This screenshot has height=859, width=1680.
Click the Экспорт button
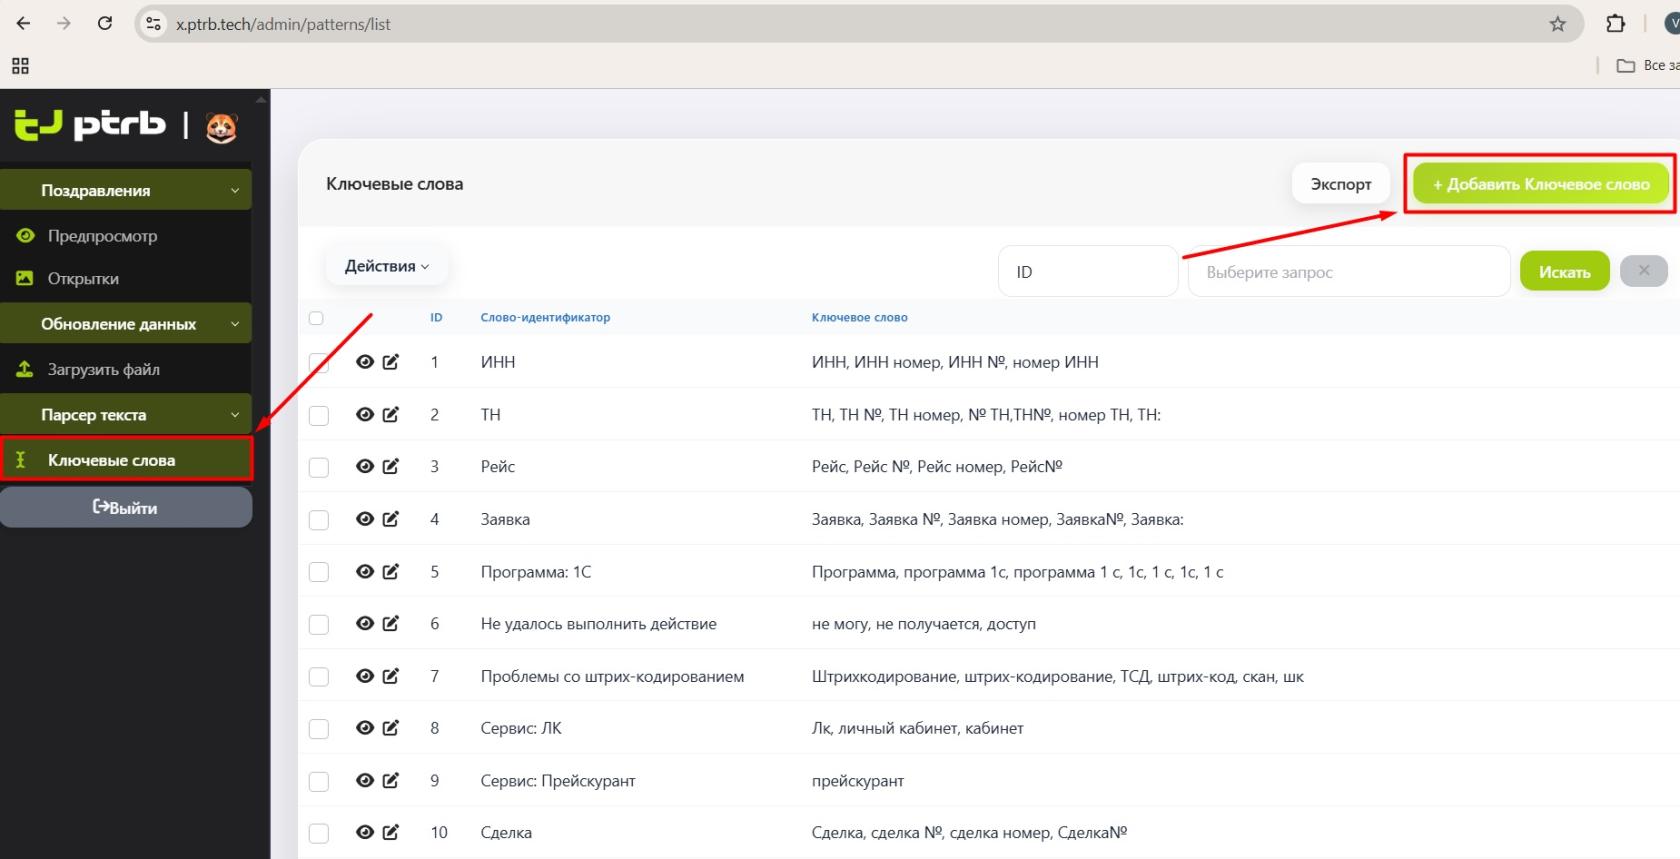pyautogui.click(x=1340, y=184)
